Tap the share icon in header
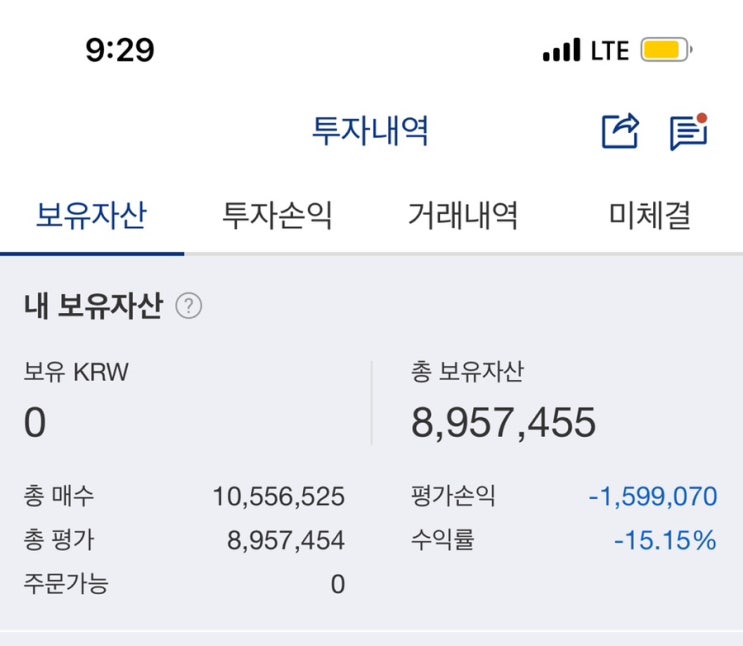The width and height of the screenshot is (743, 646). click(x=620, y=131)
